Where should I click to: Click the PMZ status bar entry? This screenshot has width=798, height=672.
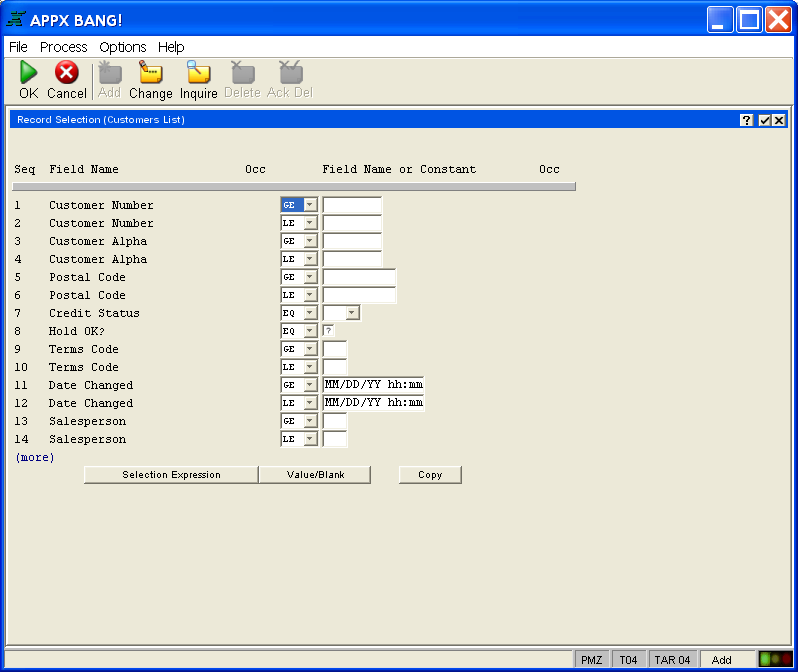591,660
